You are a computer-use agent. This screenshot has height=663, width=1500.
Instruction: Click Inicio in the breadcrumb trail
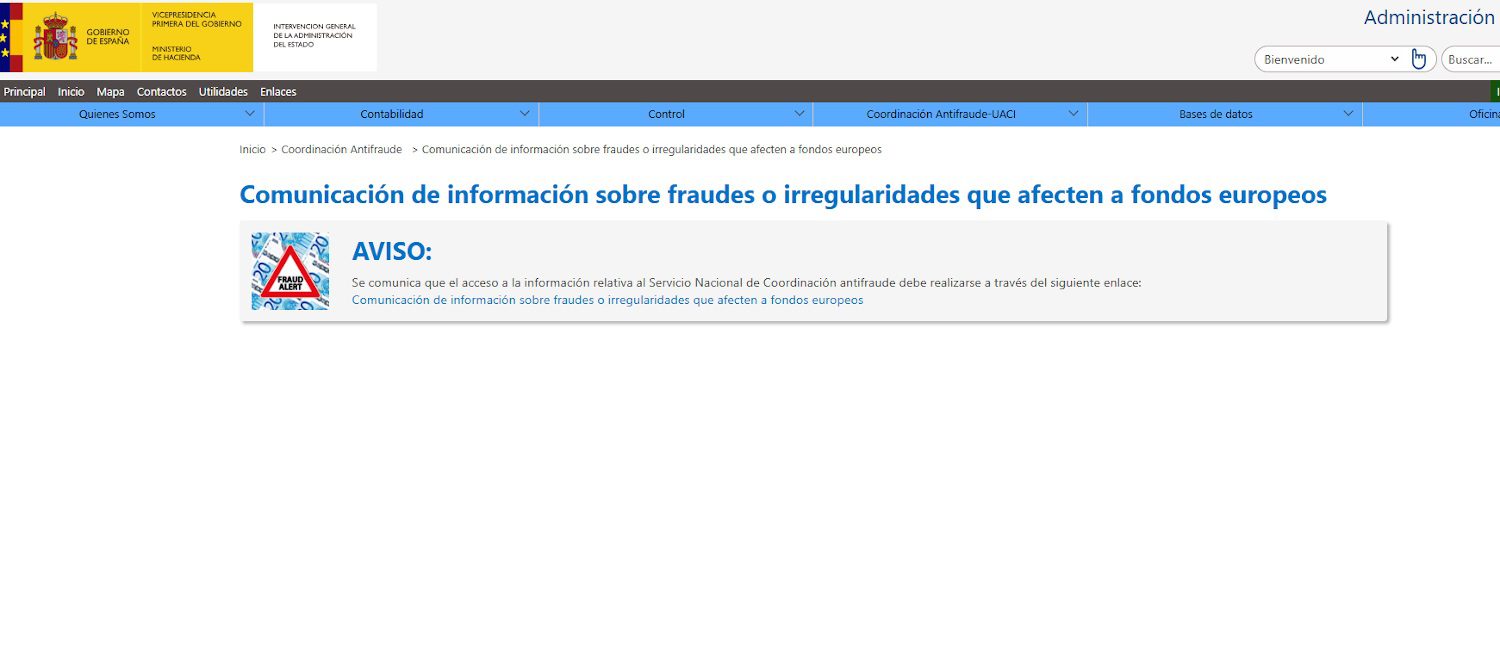[x=252, y=149]
